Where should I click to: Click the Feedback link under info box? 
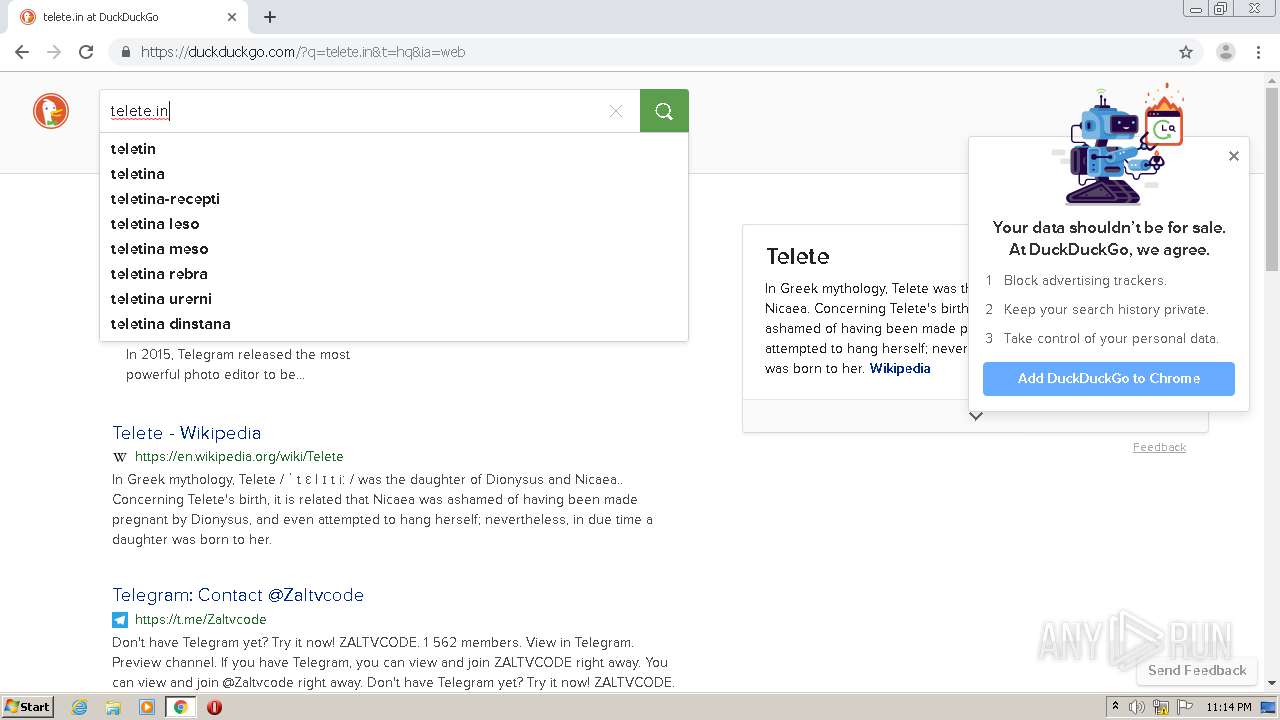[1159, 447]
